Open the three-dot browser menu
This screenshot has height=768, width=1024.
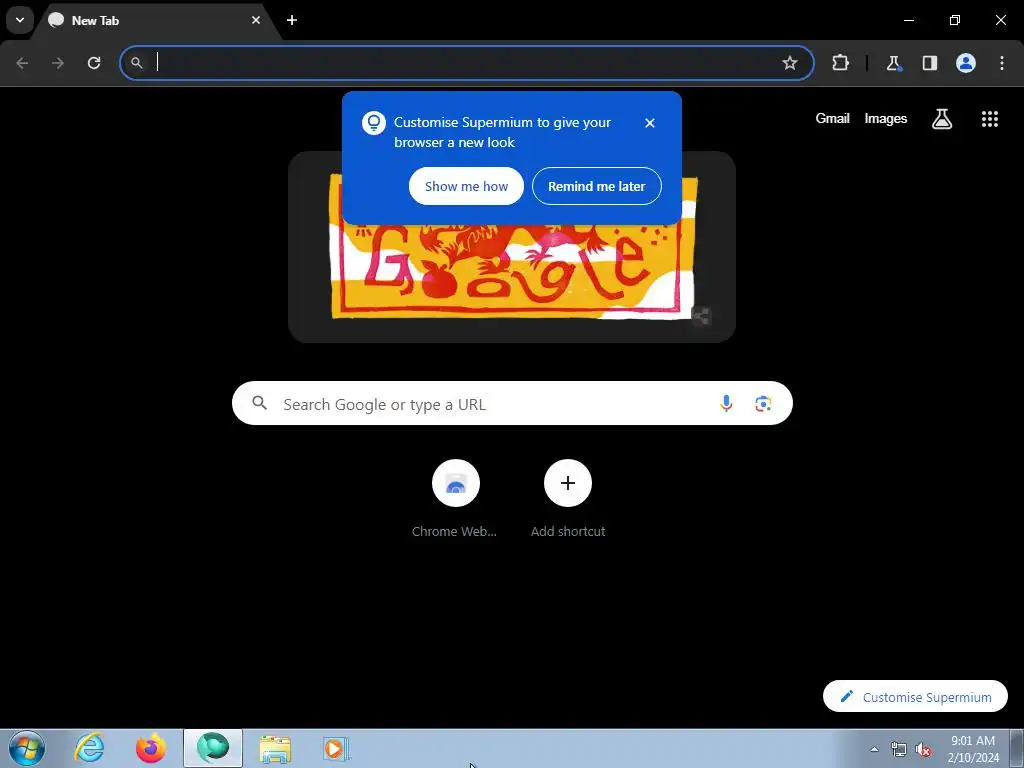(1002, 63)
